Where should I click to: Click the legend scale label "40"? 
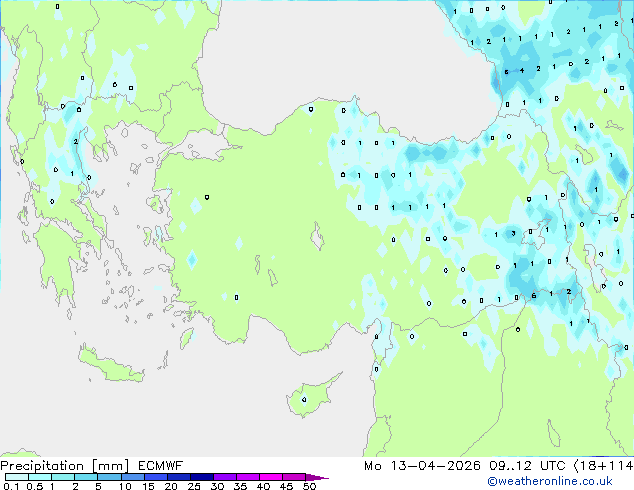pos(263,486)
